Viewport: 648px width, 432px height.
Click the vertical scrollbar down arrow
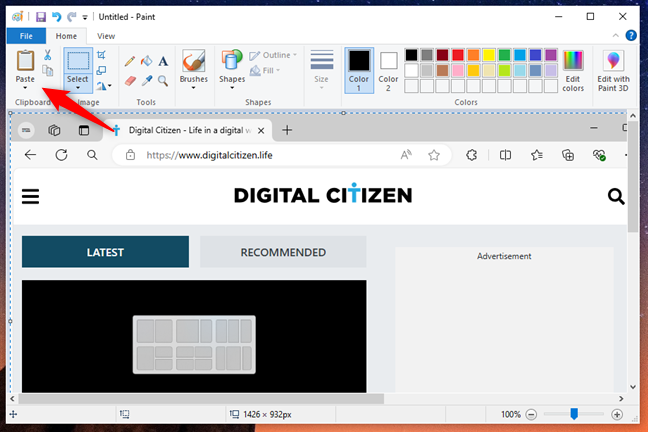click(x=633, y=387)
